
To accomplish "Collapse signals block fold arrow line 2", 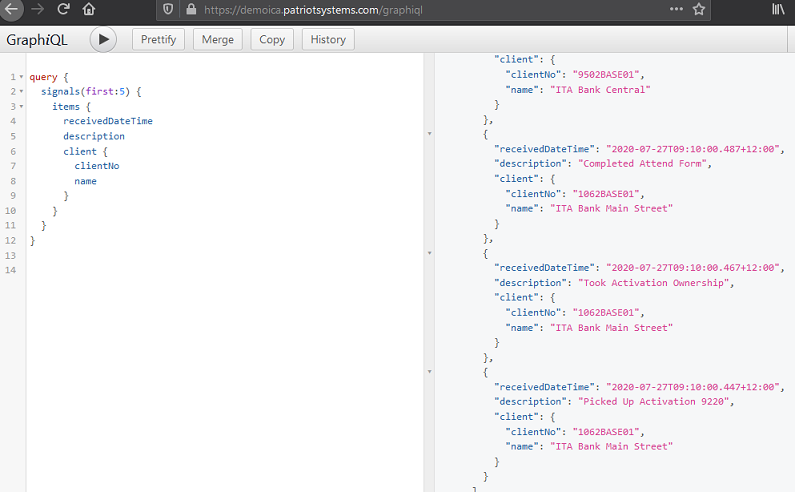I will (21, 92).
